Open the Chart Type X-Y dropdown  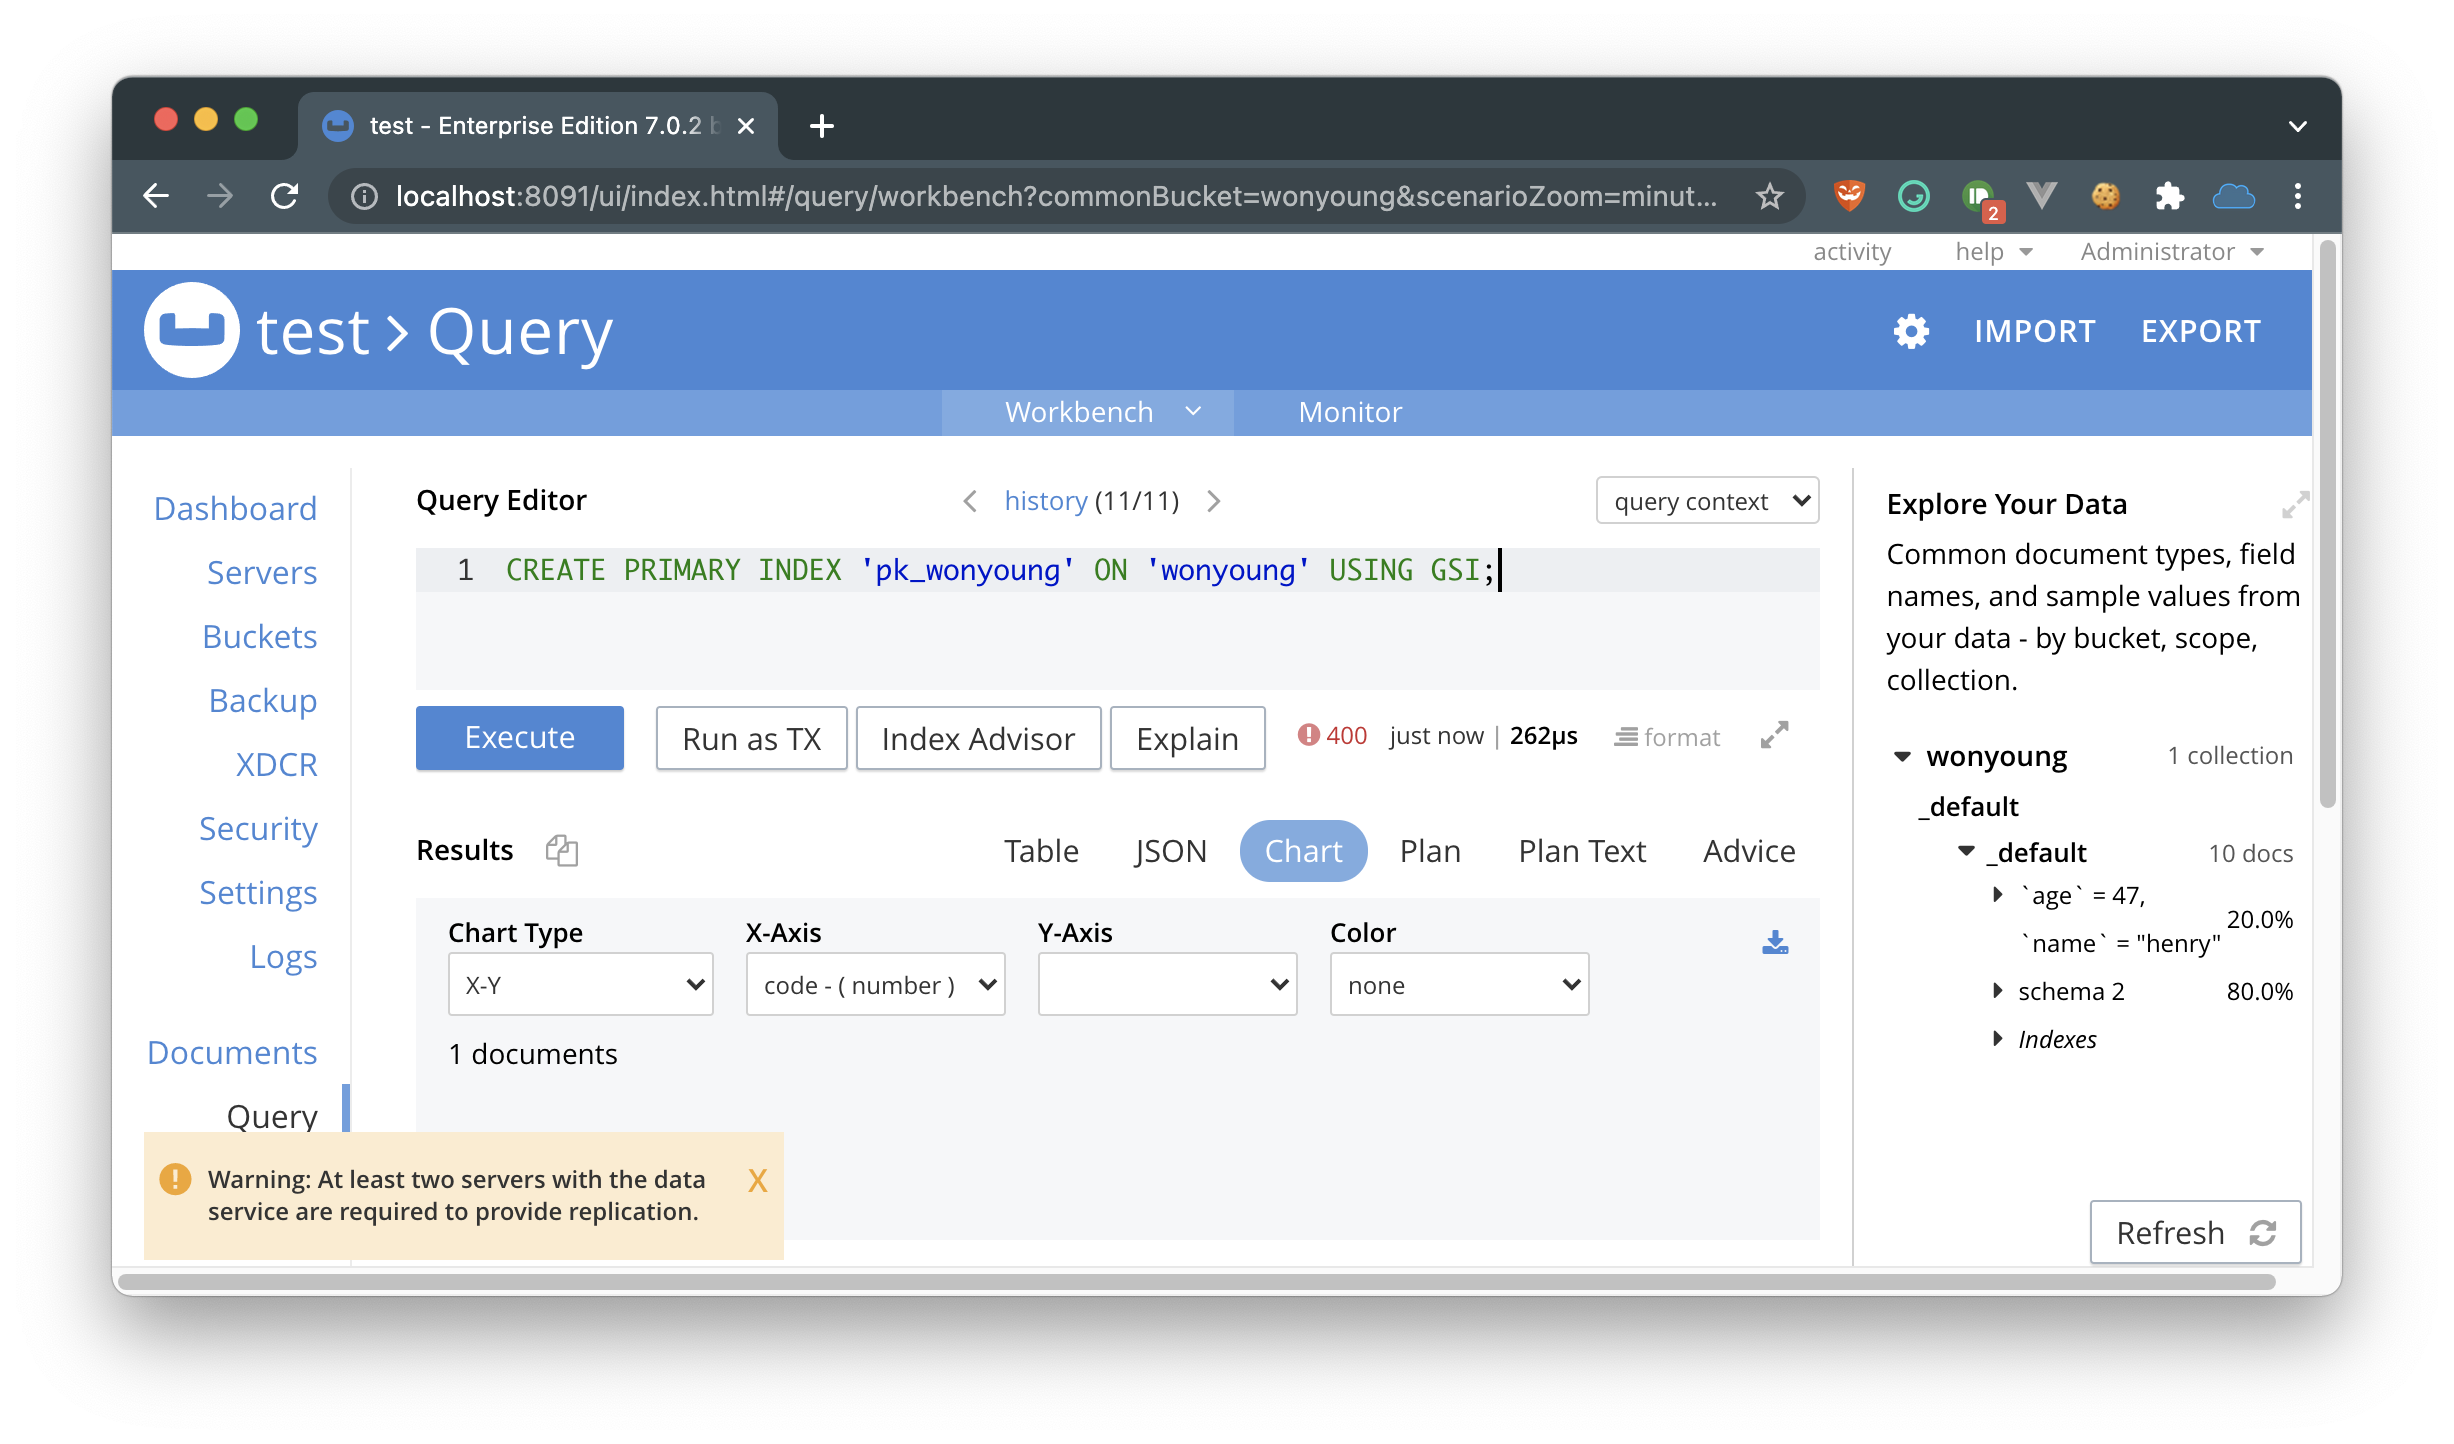[580, 985]
